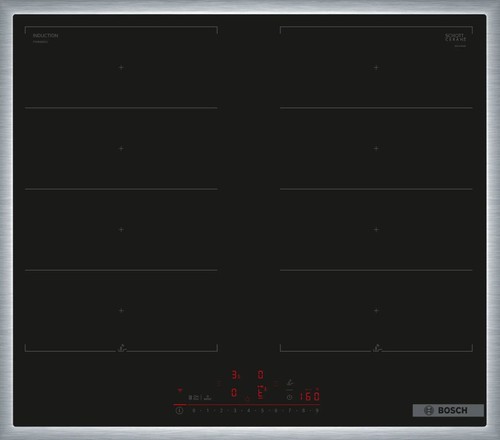Set power level 5 on the slider

262,410
